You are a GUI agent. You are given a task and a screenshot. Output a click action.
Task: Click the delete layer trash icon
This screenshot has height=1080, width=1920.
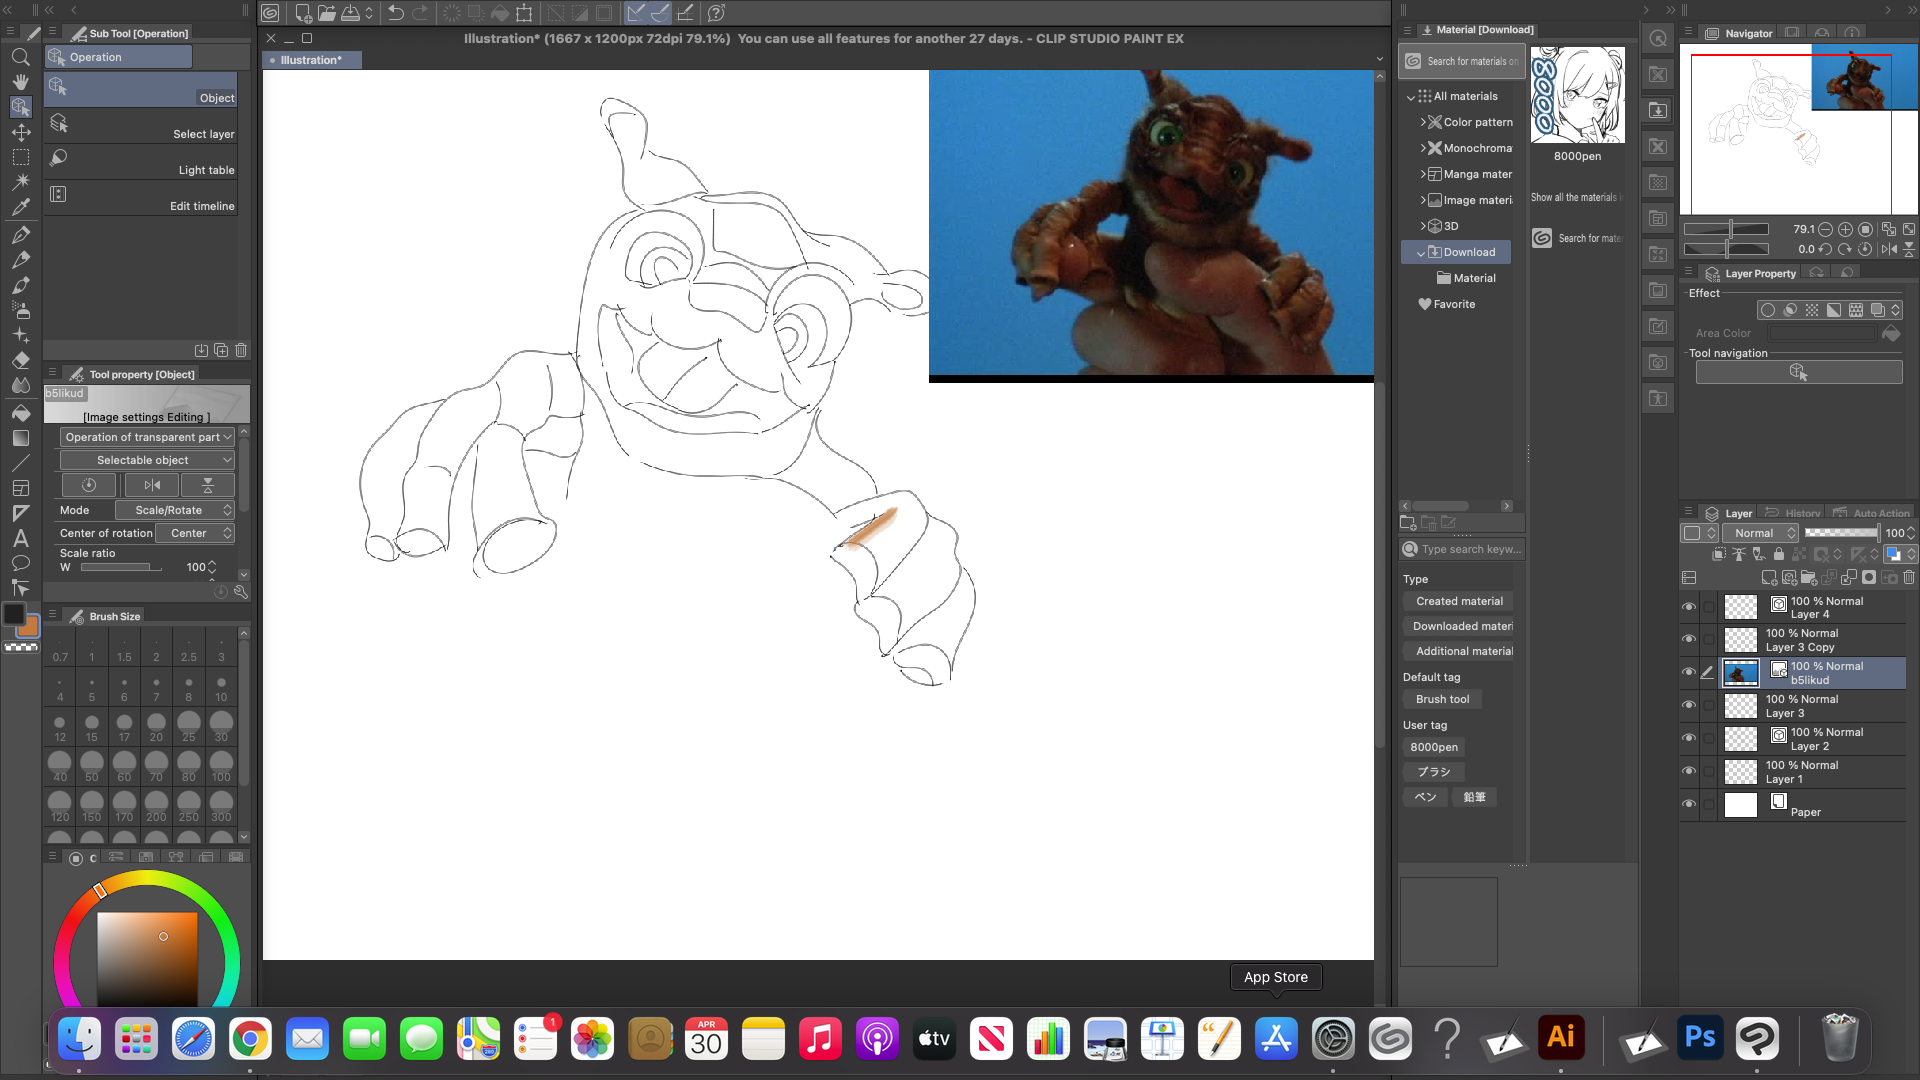point(1909,577)
